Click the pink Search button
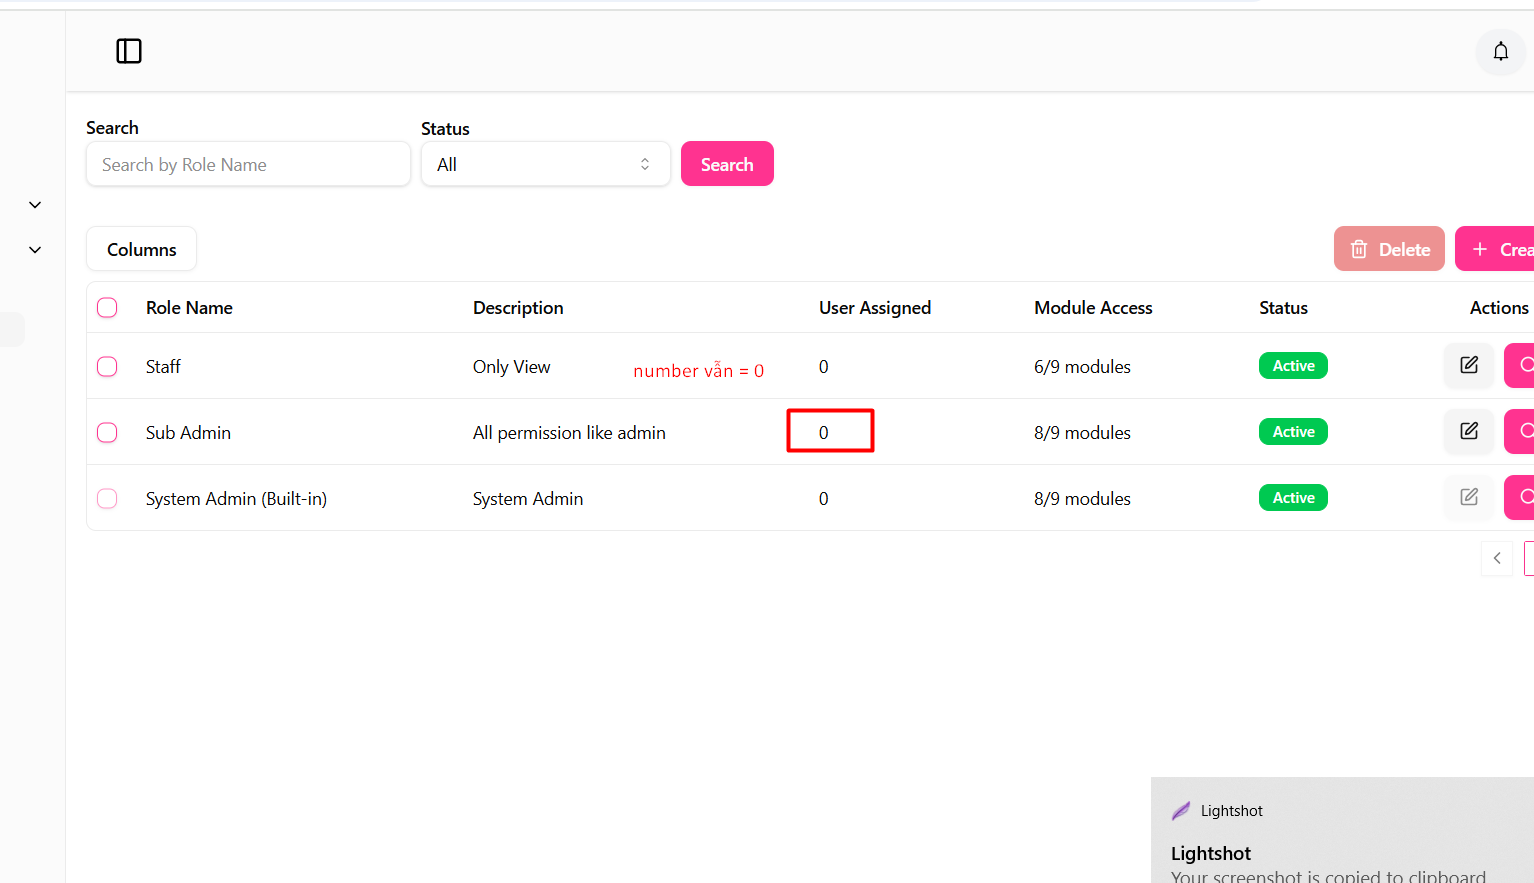 click(727, 165)
